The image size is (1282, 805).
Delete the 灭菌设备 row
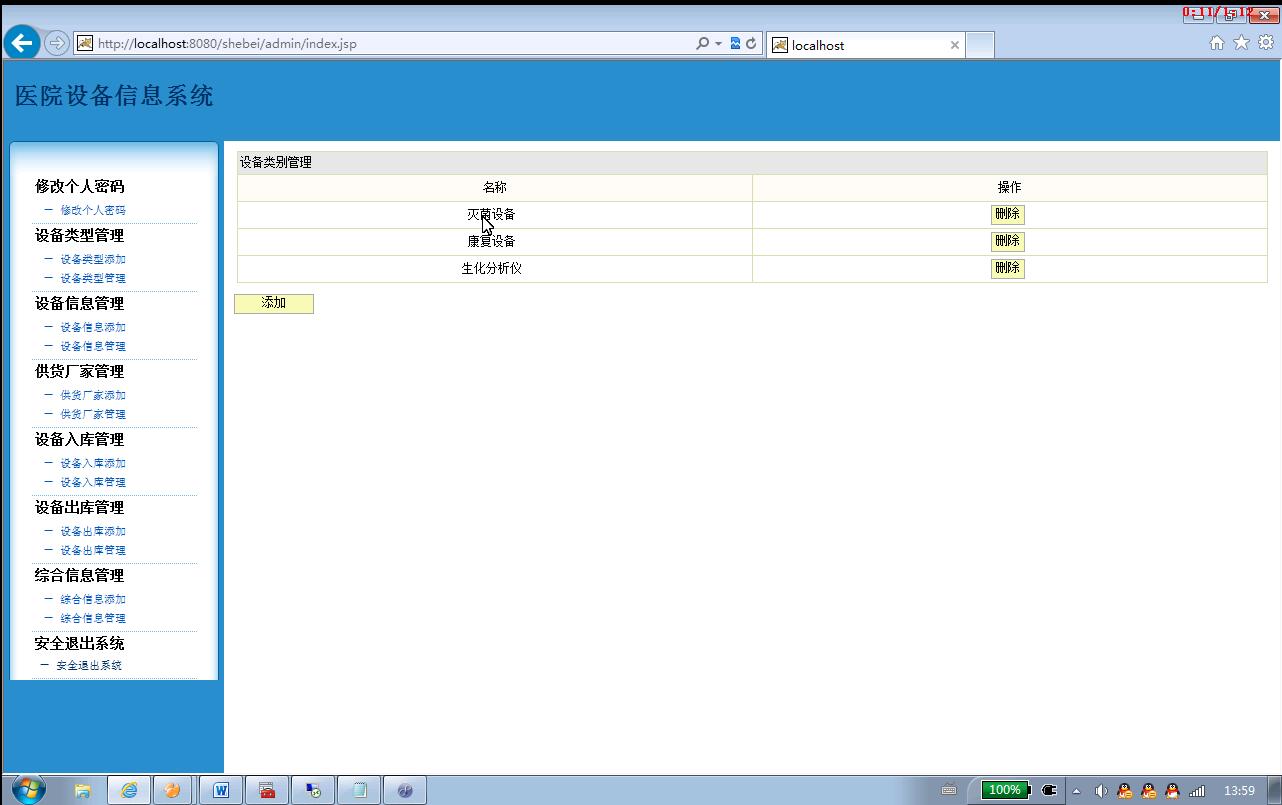tap(1007, 214)
